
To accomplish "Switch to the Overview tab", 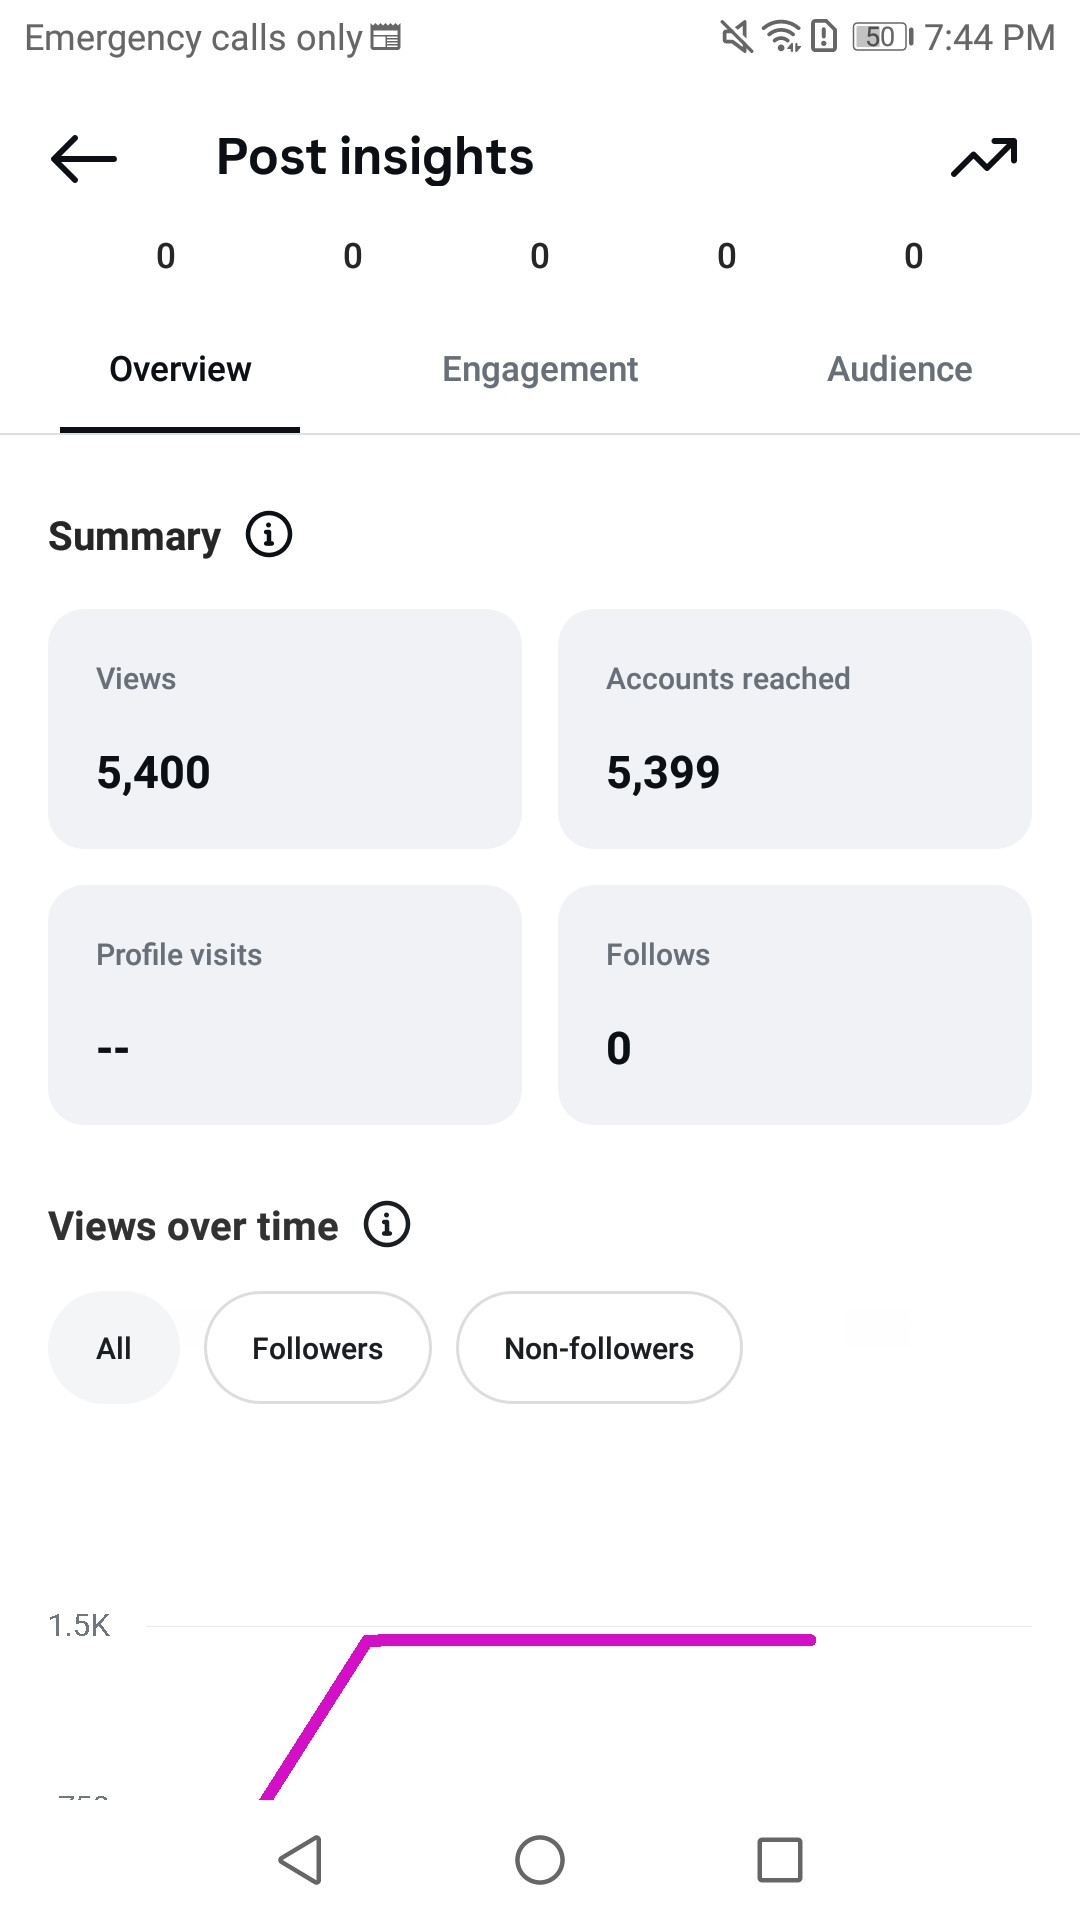I will (180, 369).
